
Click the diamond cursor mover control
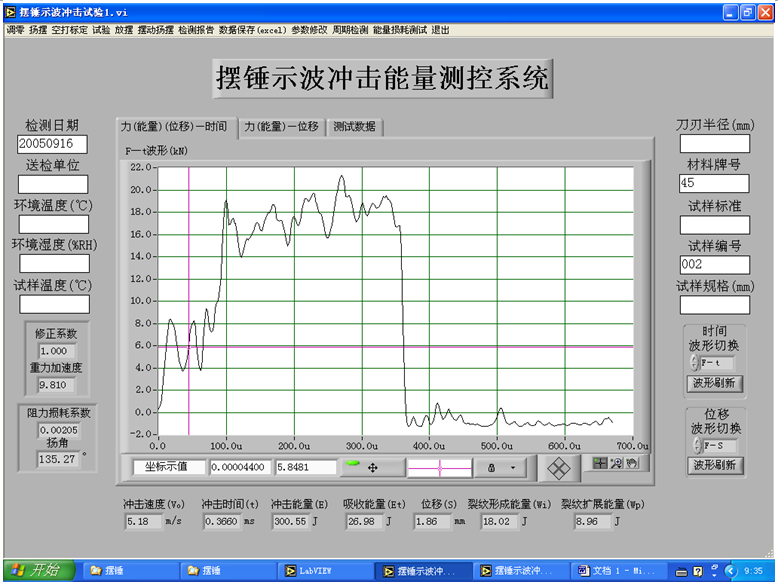558,466
